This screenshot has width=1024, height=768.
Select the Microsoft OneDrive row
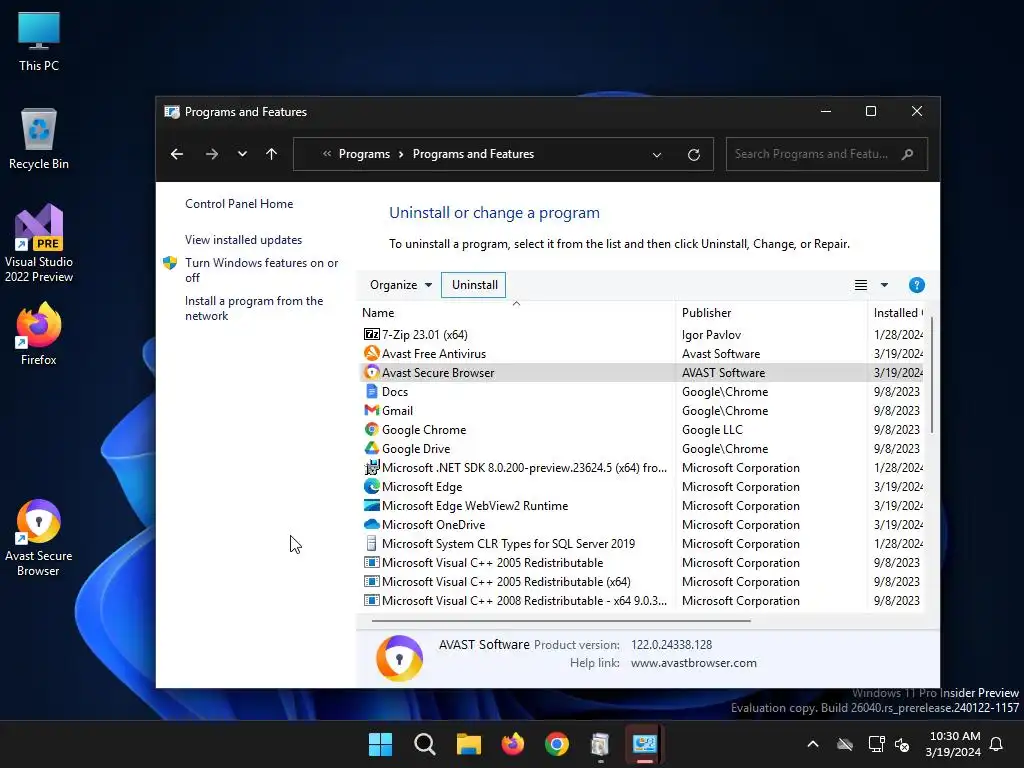pos(643,524)
